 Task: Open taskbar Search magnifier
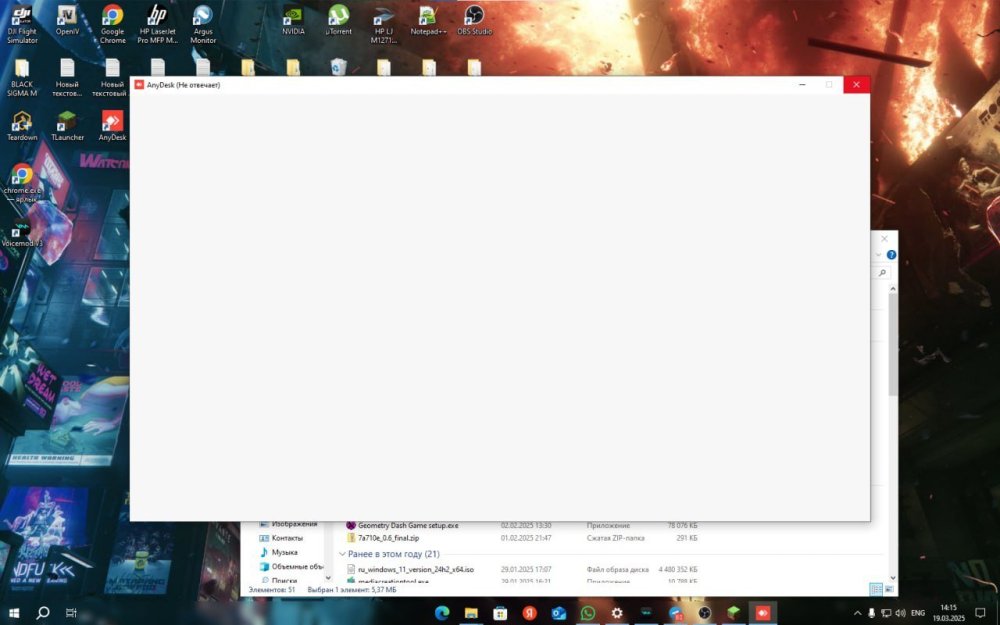43,613
